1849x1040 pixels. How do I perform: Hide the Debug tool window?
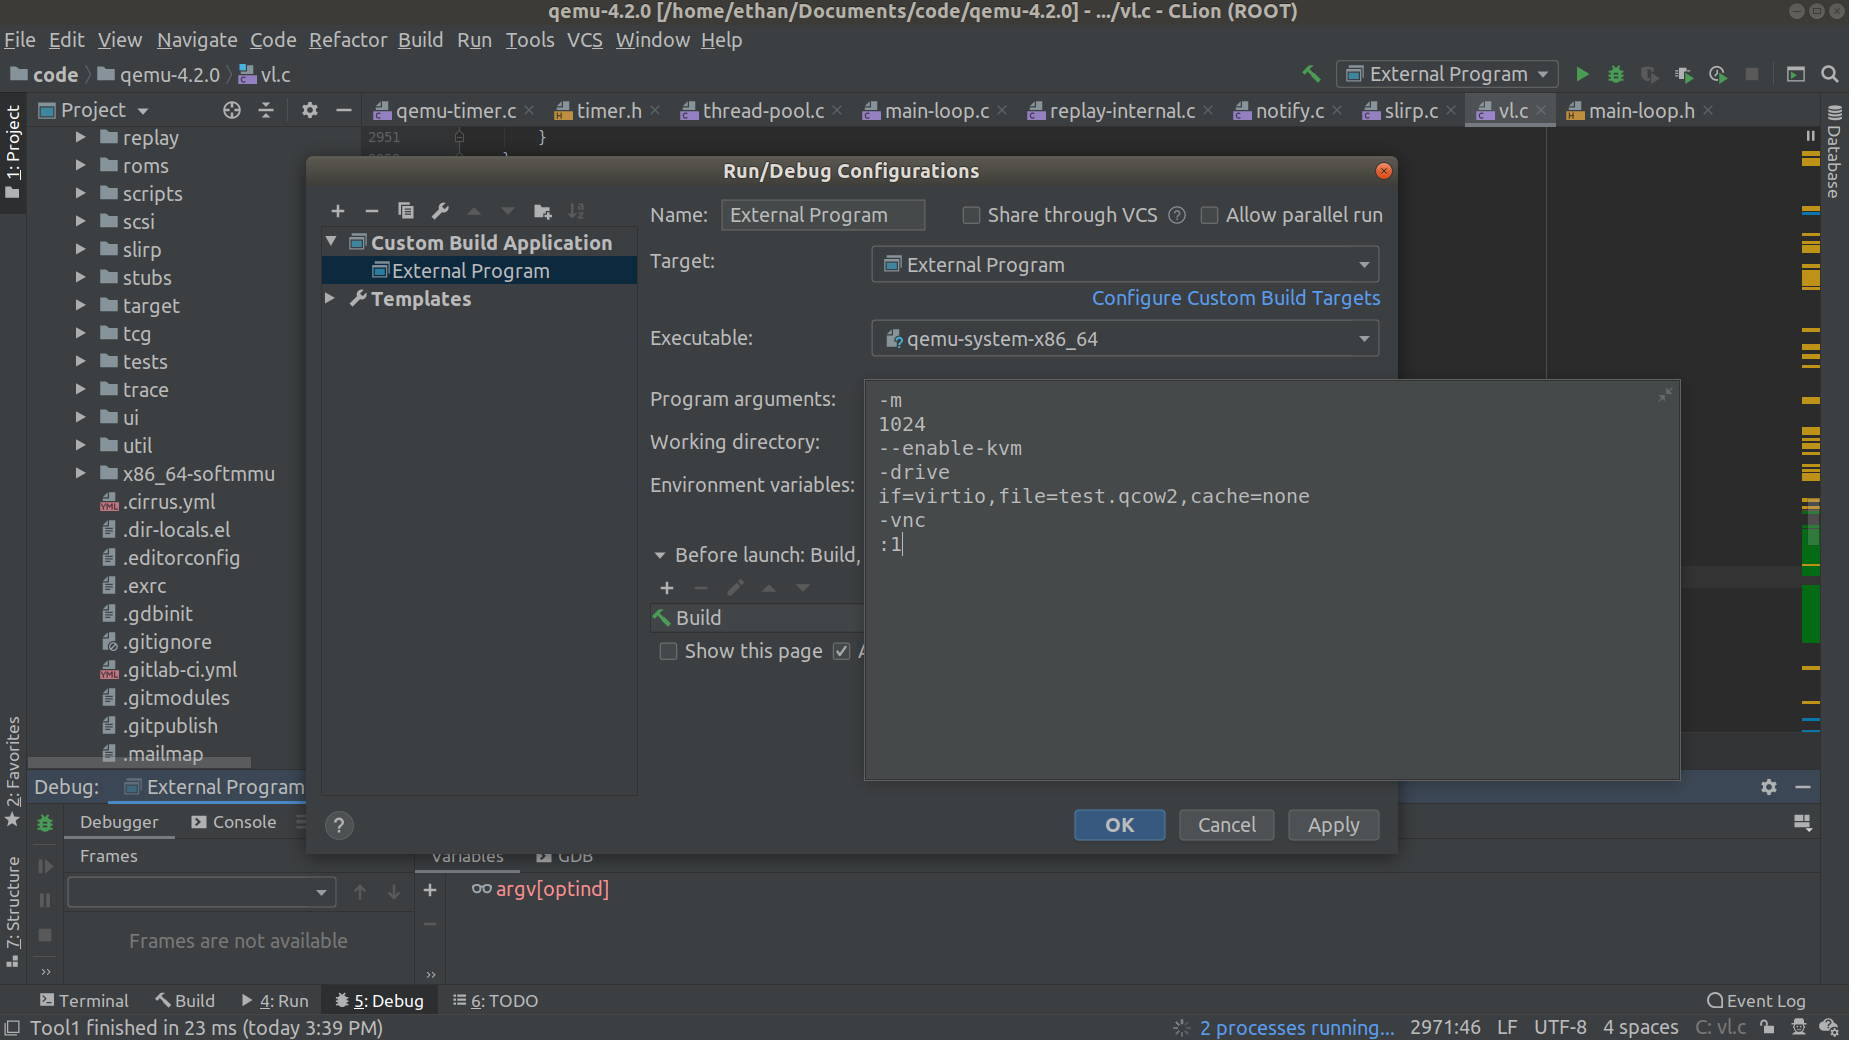tap(1803, 787)
